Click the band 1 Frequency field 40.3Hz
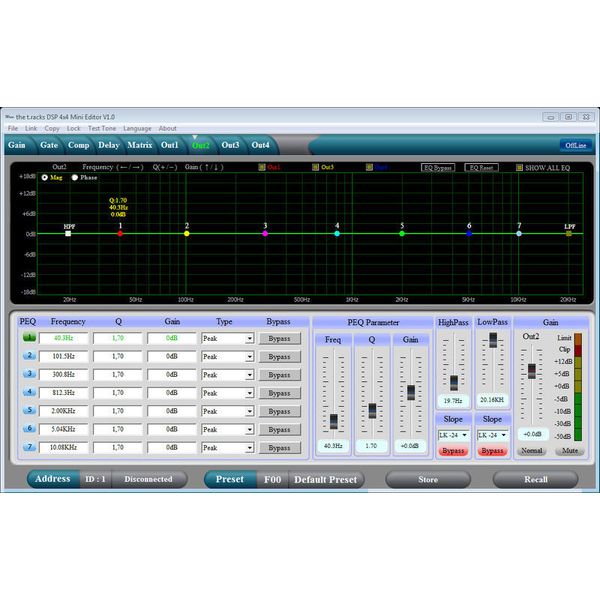 tap(64, 338)
